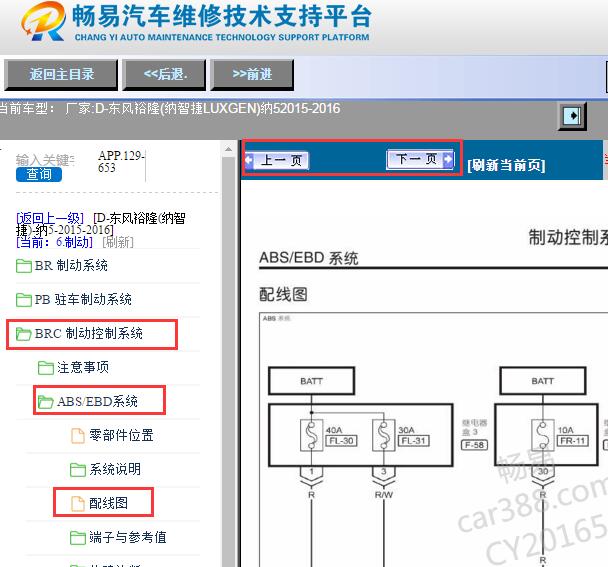Collapse BRC 制动控制系统 folder icon

pos(24,334)
